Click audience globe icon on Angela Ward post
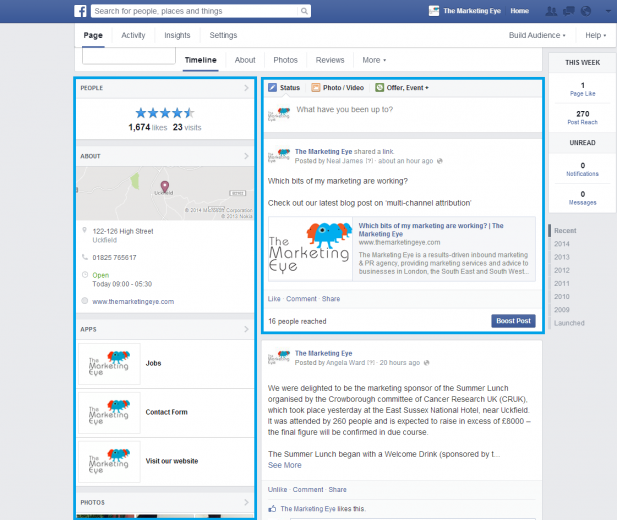Screen dimensions: 617x520 (427, 363)
